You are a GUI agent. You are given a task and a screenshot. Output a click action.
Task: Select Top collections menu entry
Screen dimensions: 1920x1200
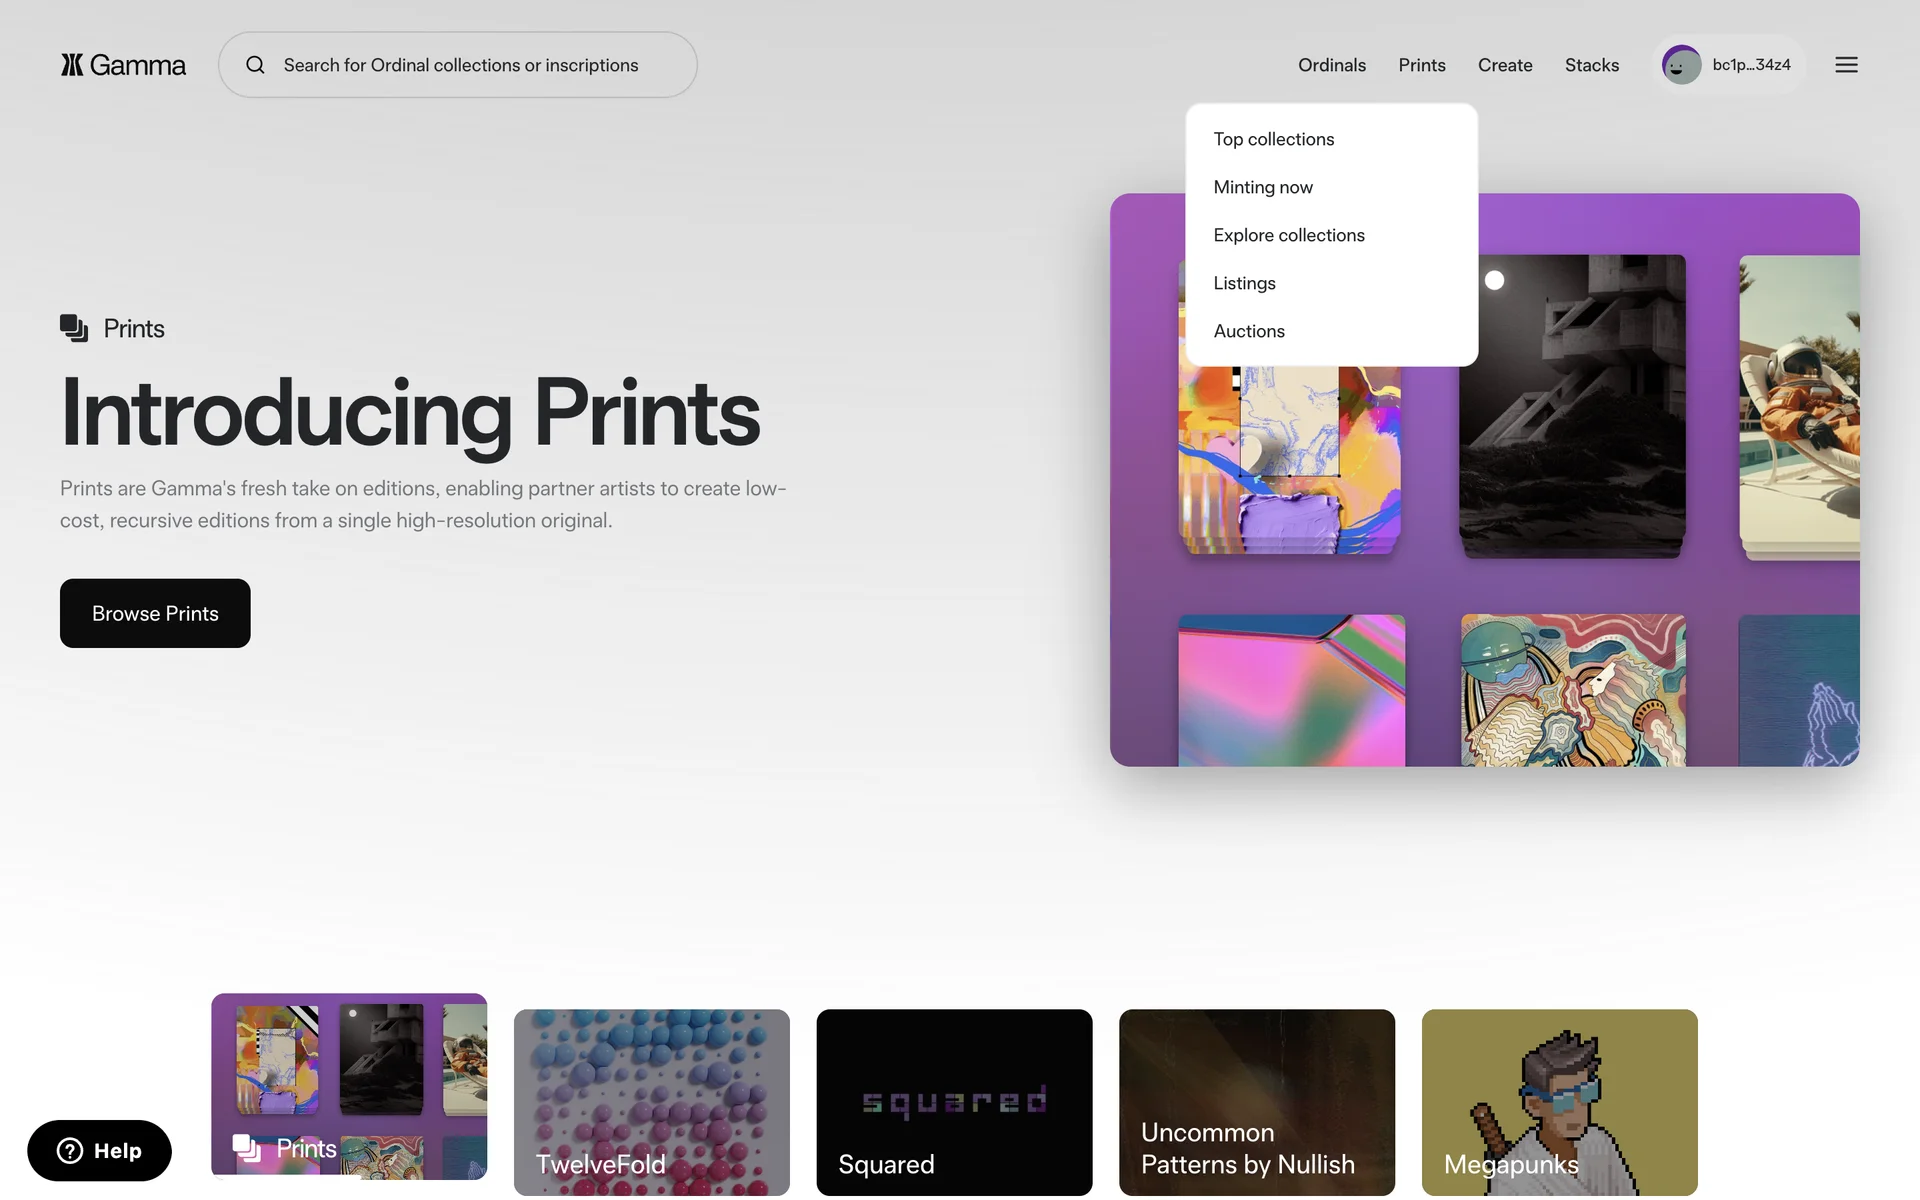1273,139
